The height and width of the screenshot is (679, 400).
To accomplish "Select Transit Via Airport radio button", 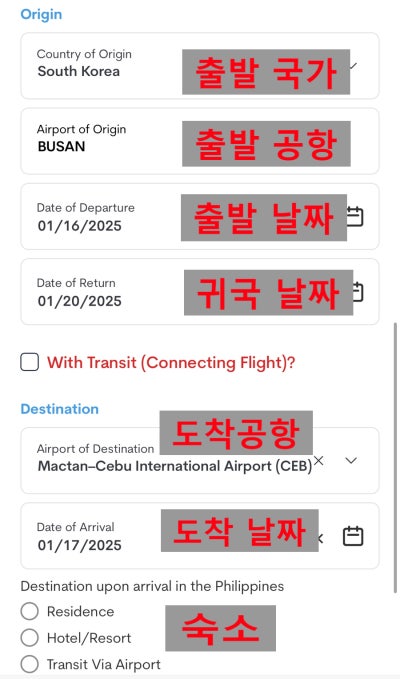I will coord(29,664).
